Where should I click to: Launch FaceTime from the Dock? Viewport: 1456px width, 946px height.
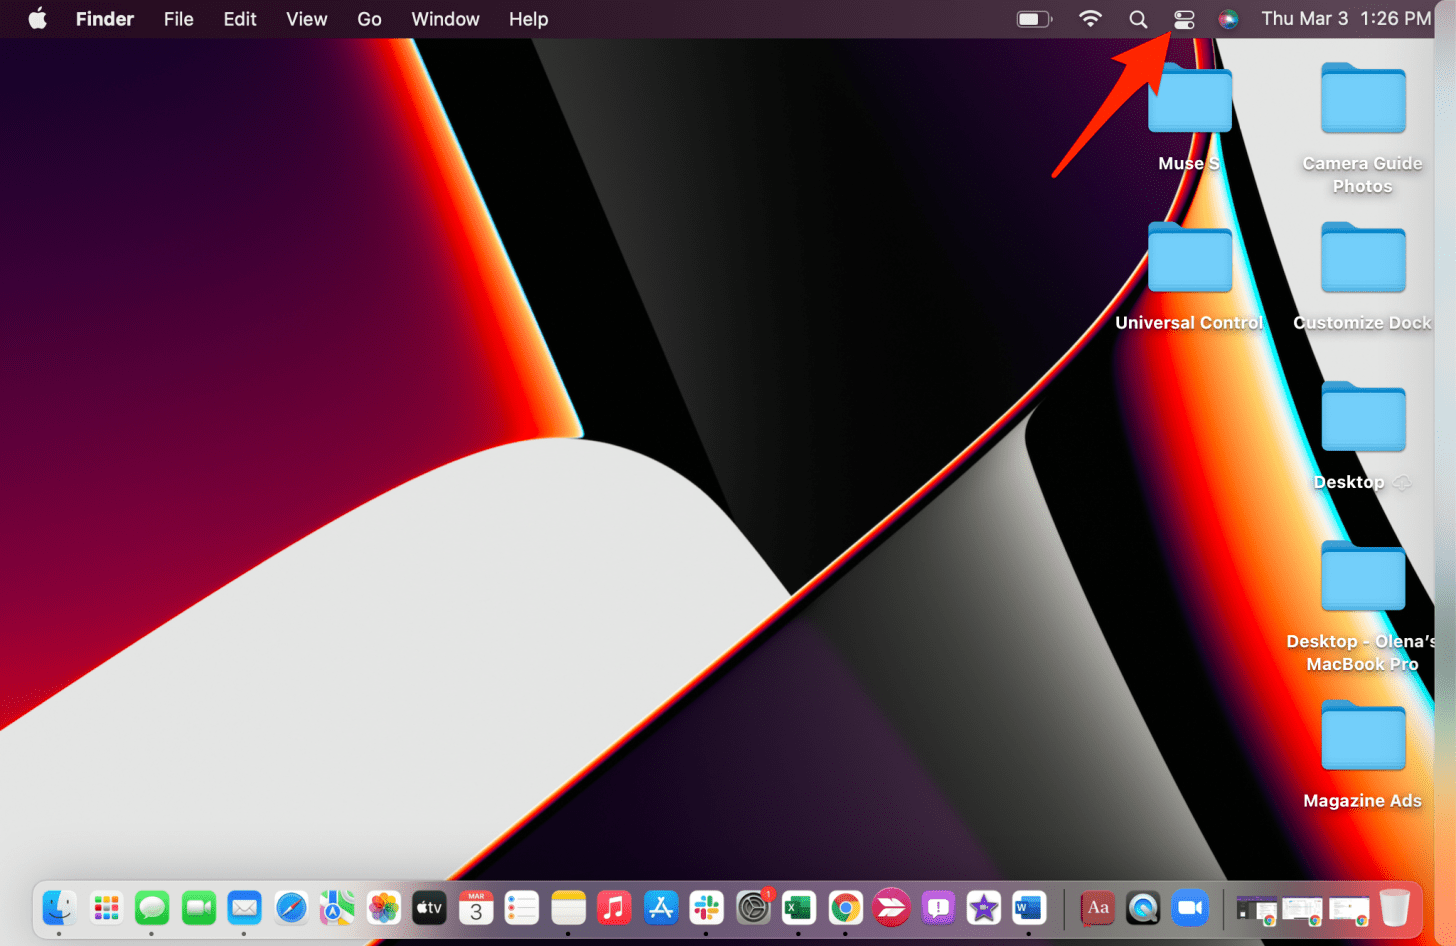point(198,908)
